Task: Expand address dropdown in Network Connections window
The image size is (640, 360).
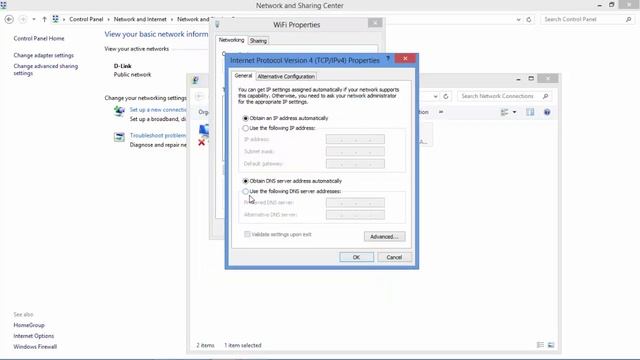Action: (436, 96)
